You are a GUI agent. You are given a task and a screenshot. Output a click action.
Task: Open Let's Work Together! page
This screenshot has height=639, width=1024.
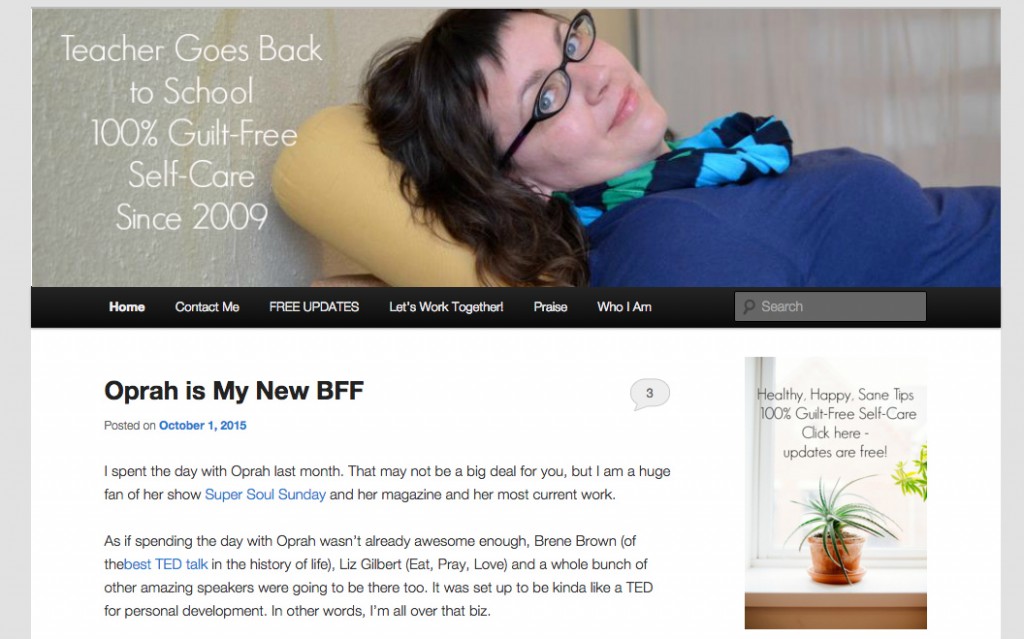[x=446, y=307]
